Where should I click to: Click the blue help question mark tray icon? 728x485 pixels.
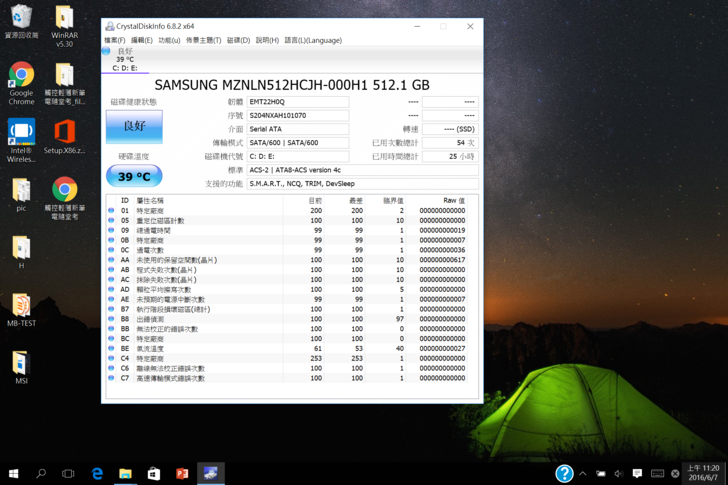564,473
